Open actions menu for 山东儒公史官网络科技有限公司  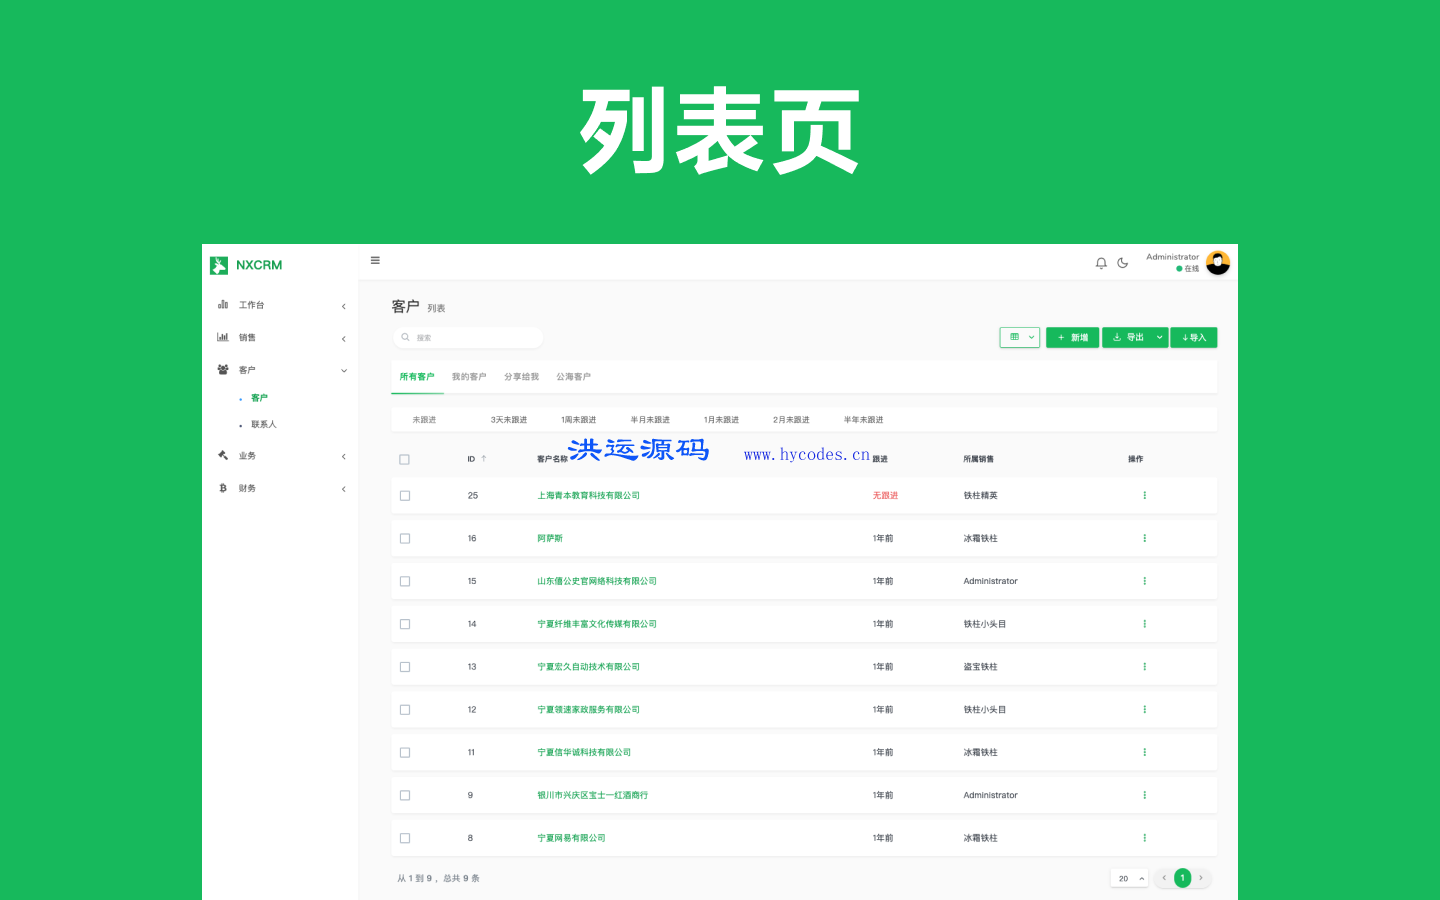[1144, 581]
